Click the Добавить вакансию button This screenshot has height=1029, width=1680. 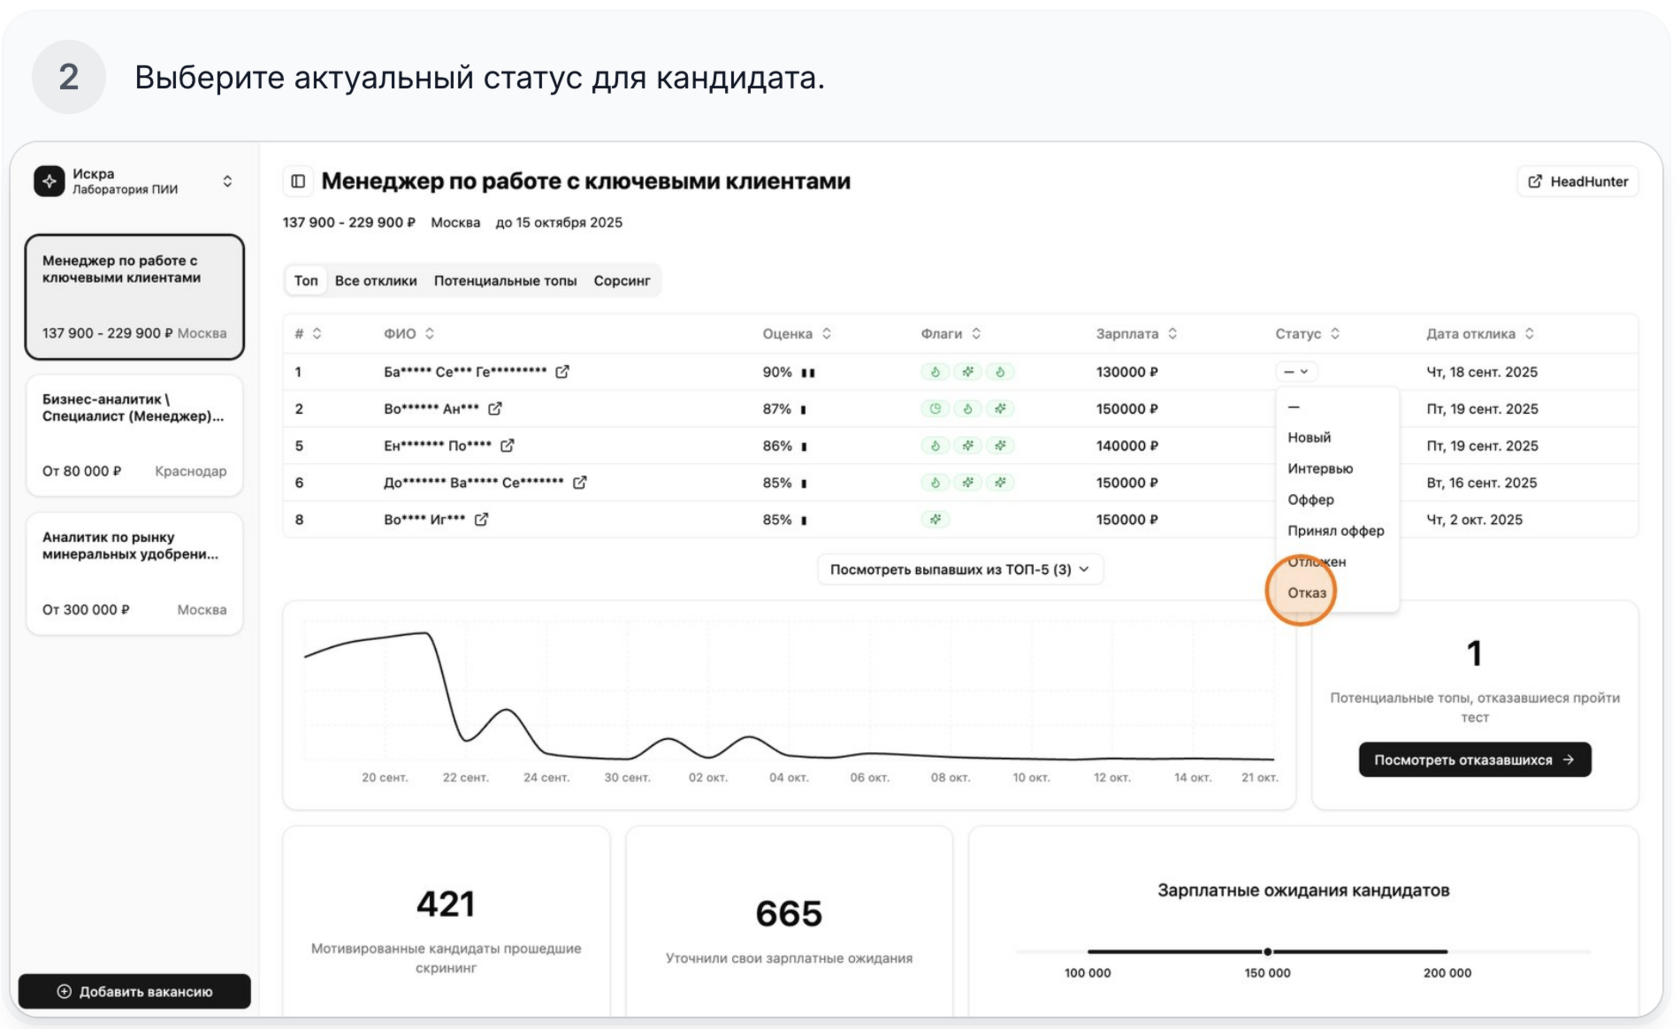point(135,992)
